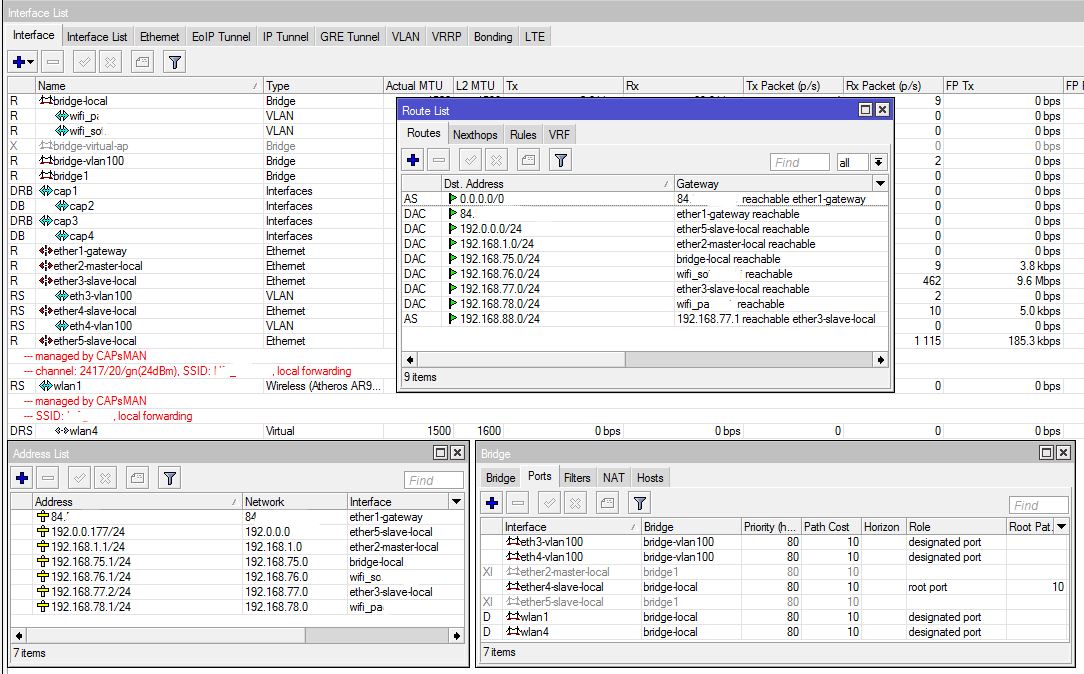Click enable checkmark in Bridge Ports toolbar
This screenshot has height=674, width=1084.
pyautogui.click(x=549, y=503)
